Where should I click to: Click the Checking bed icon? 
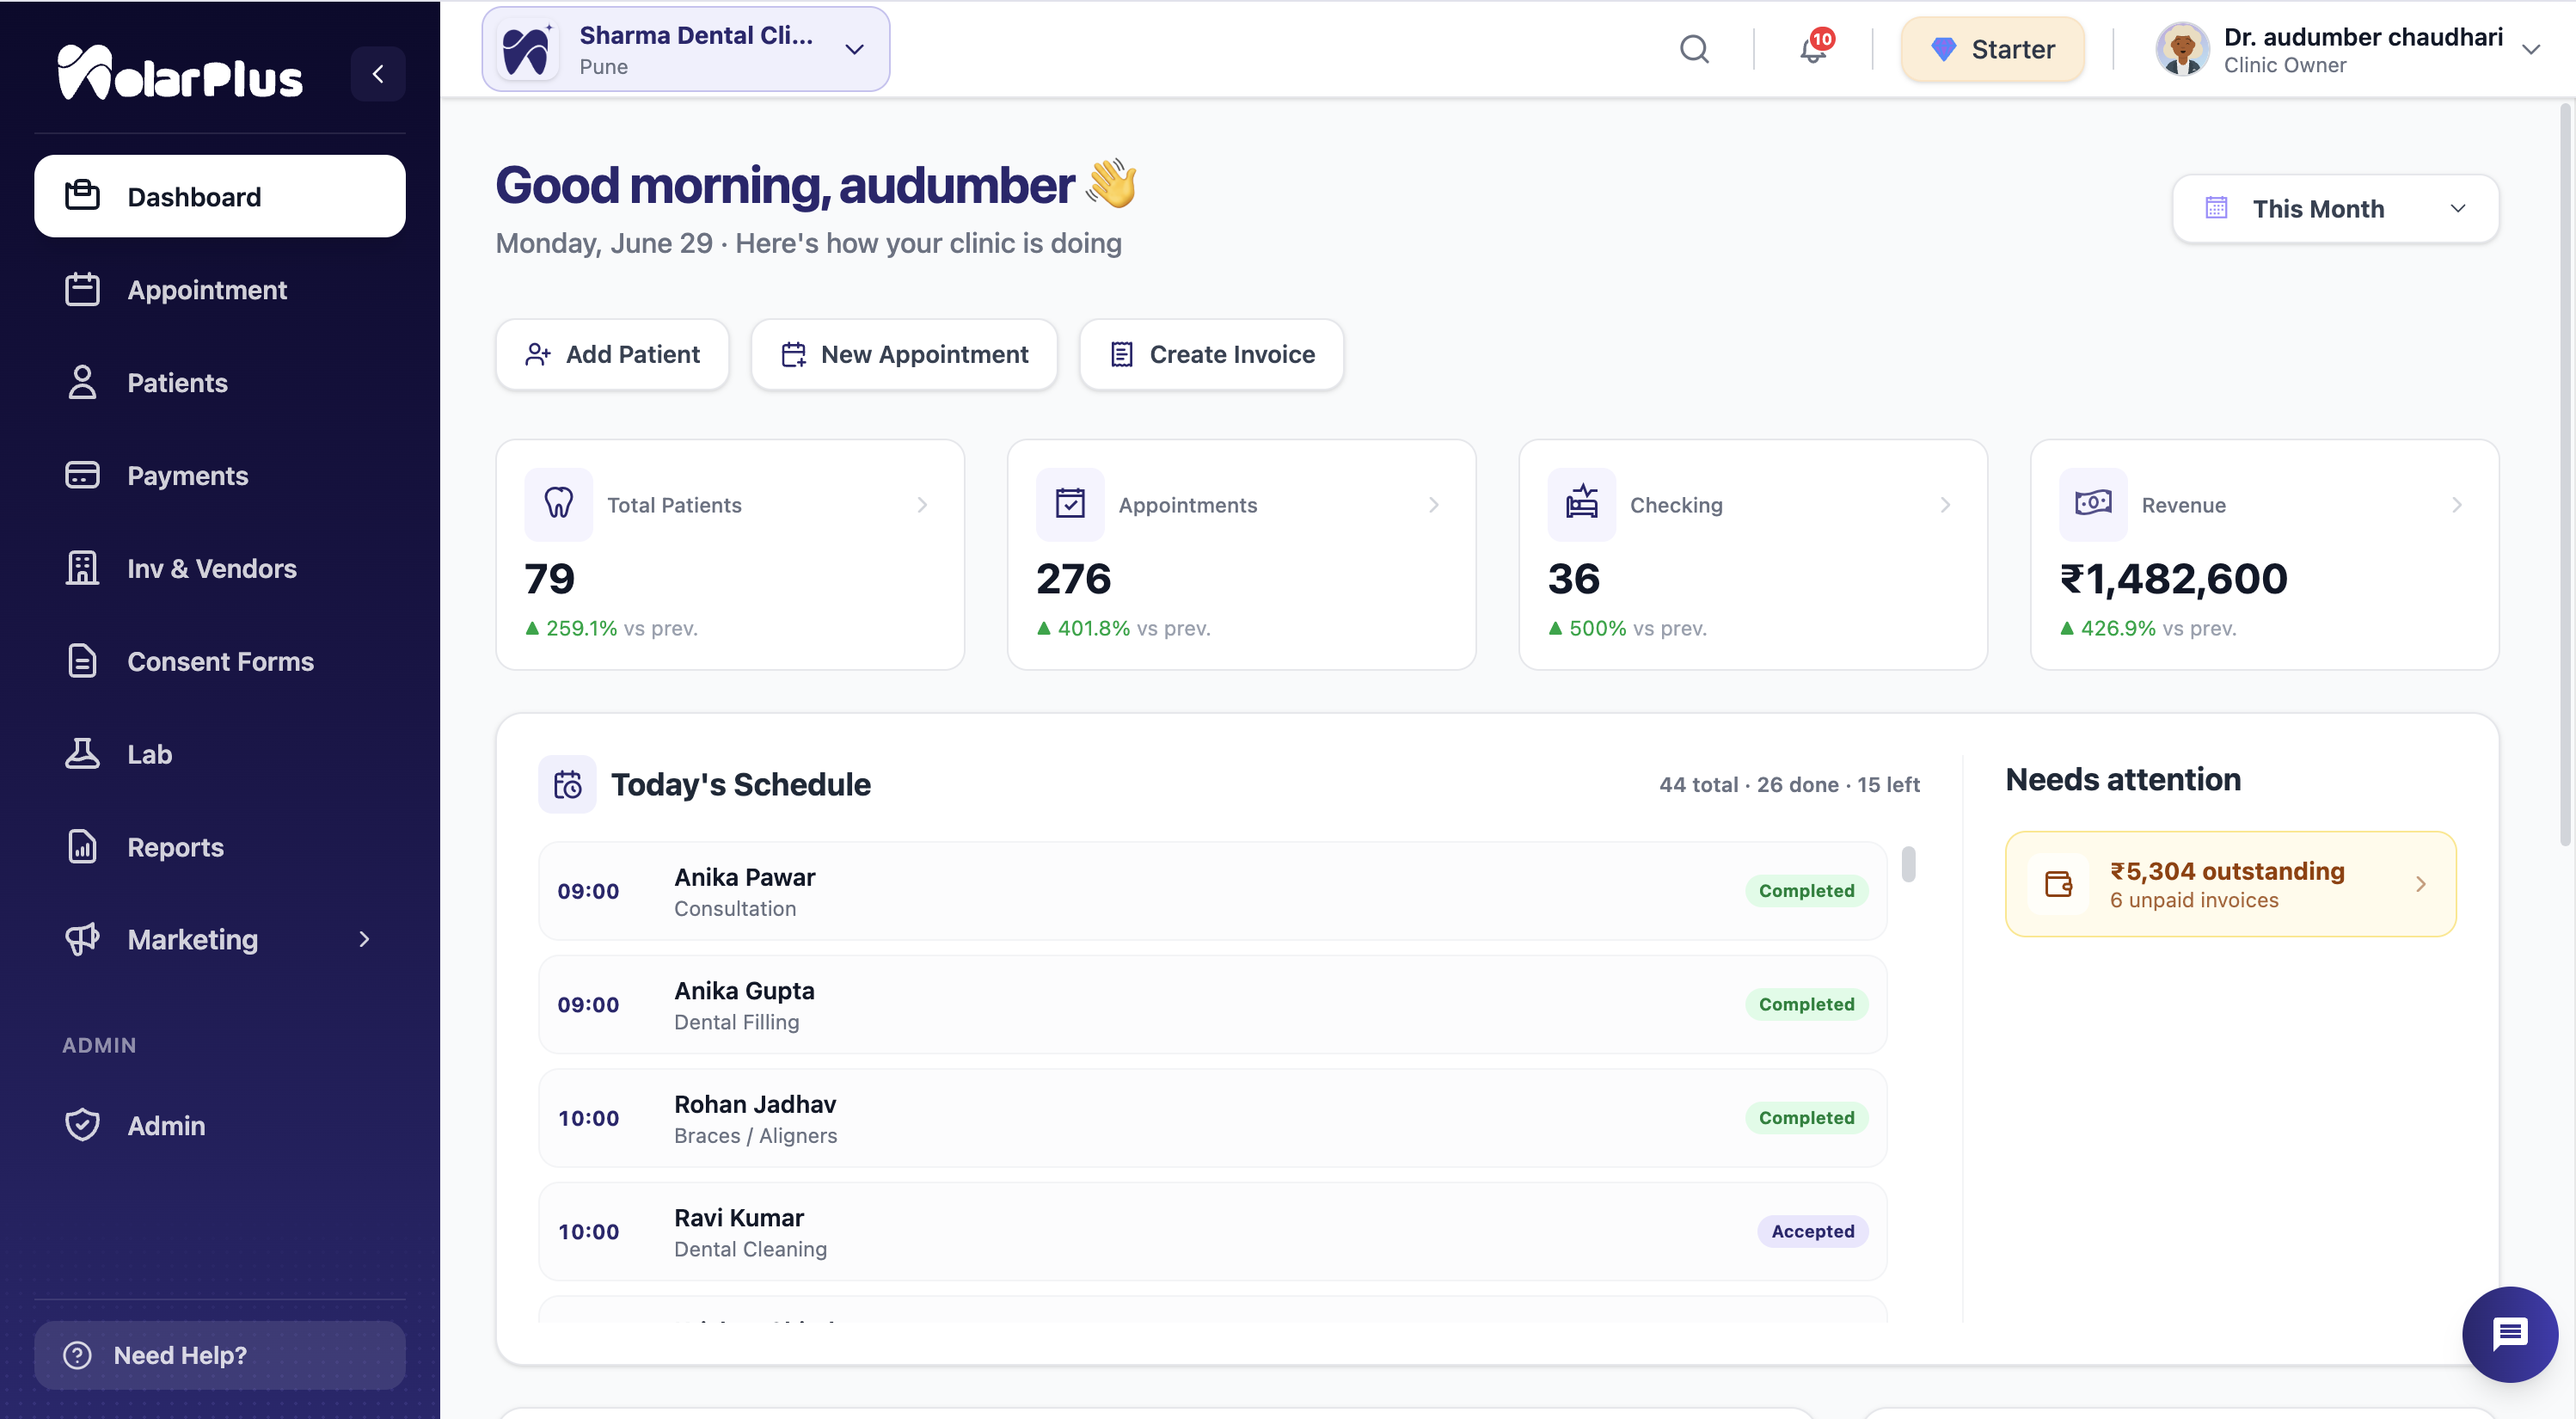pyautogui.click(x=1582, y=504)
